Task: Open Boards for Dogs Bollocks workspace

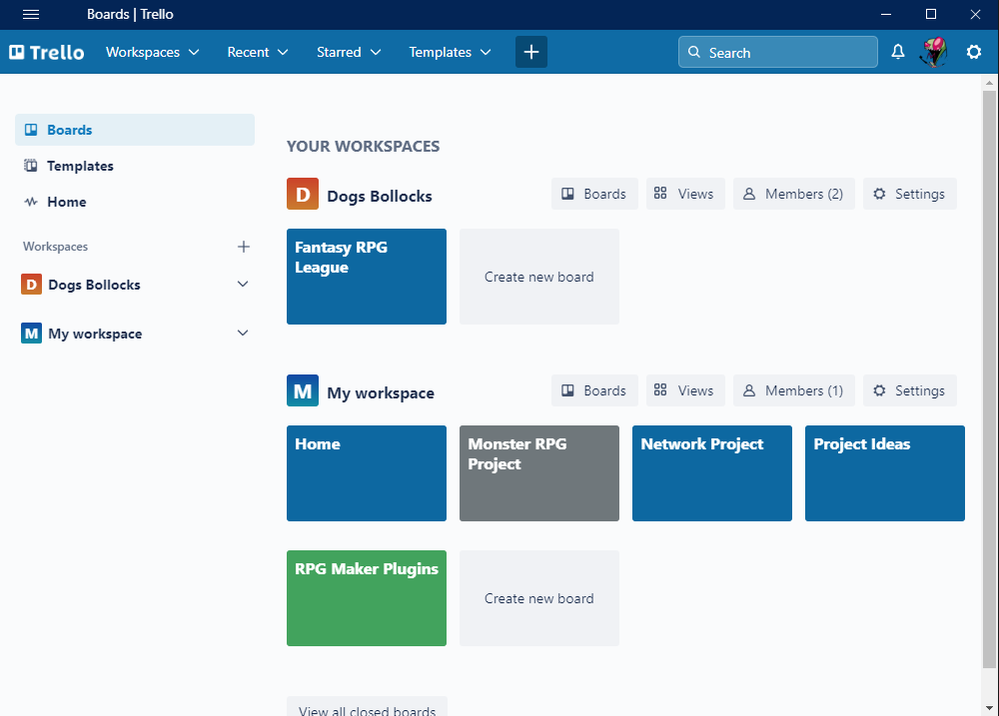Action: point(594,194)
